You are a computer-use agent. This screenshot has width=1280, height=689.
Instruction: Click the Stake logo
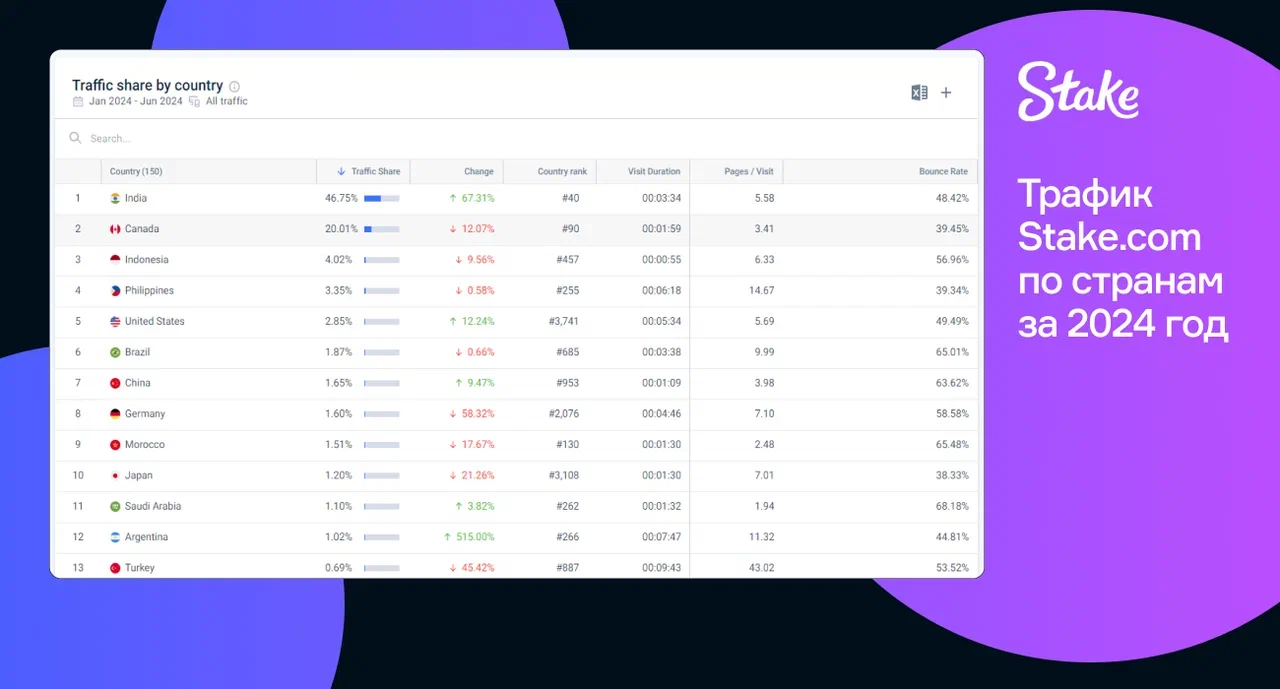coord(1078,91)
